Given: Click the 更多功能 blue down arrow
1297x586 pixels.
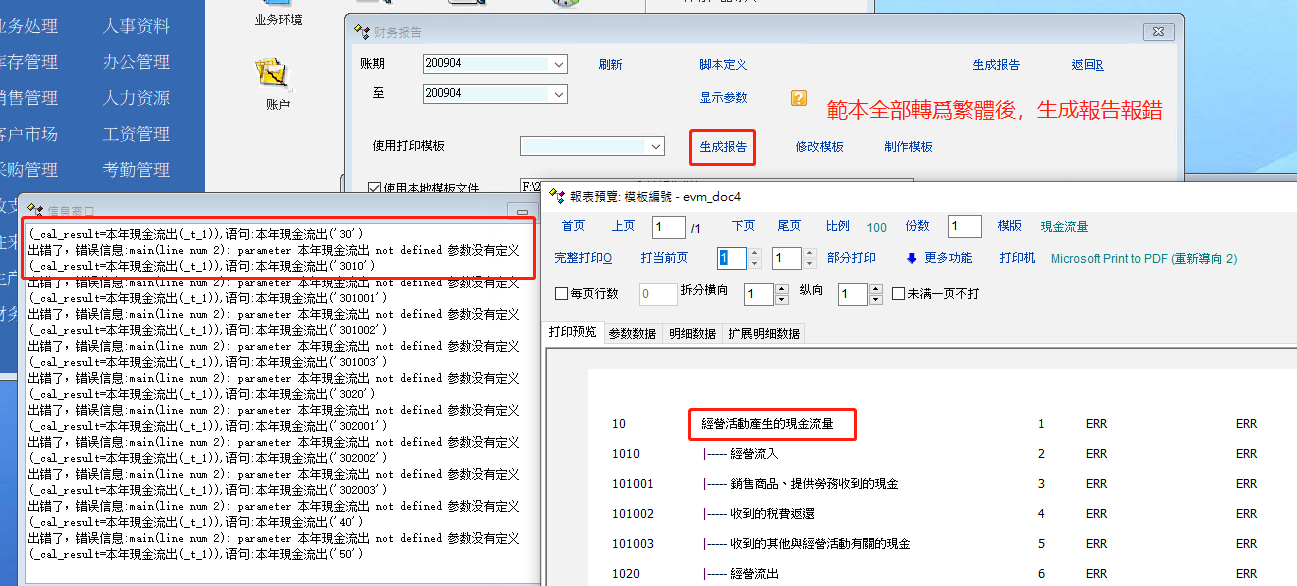Looking at the screenshot, I should [x=911, y=258].
